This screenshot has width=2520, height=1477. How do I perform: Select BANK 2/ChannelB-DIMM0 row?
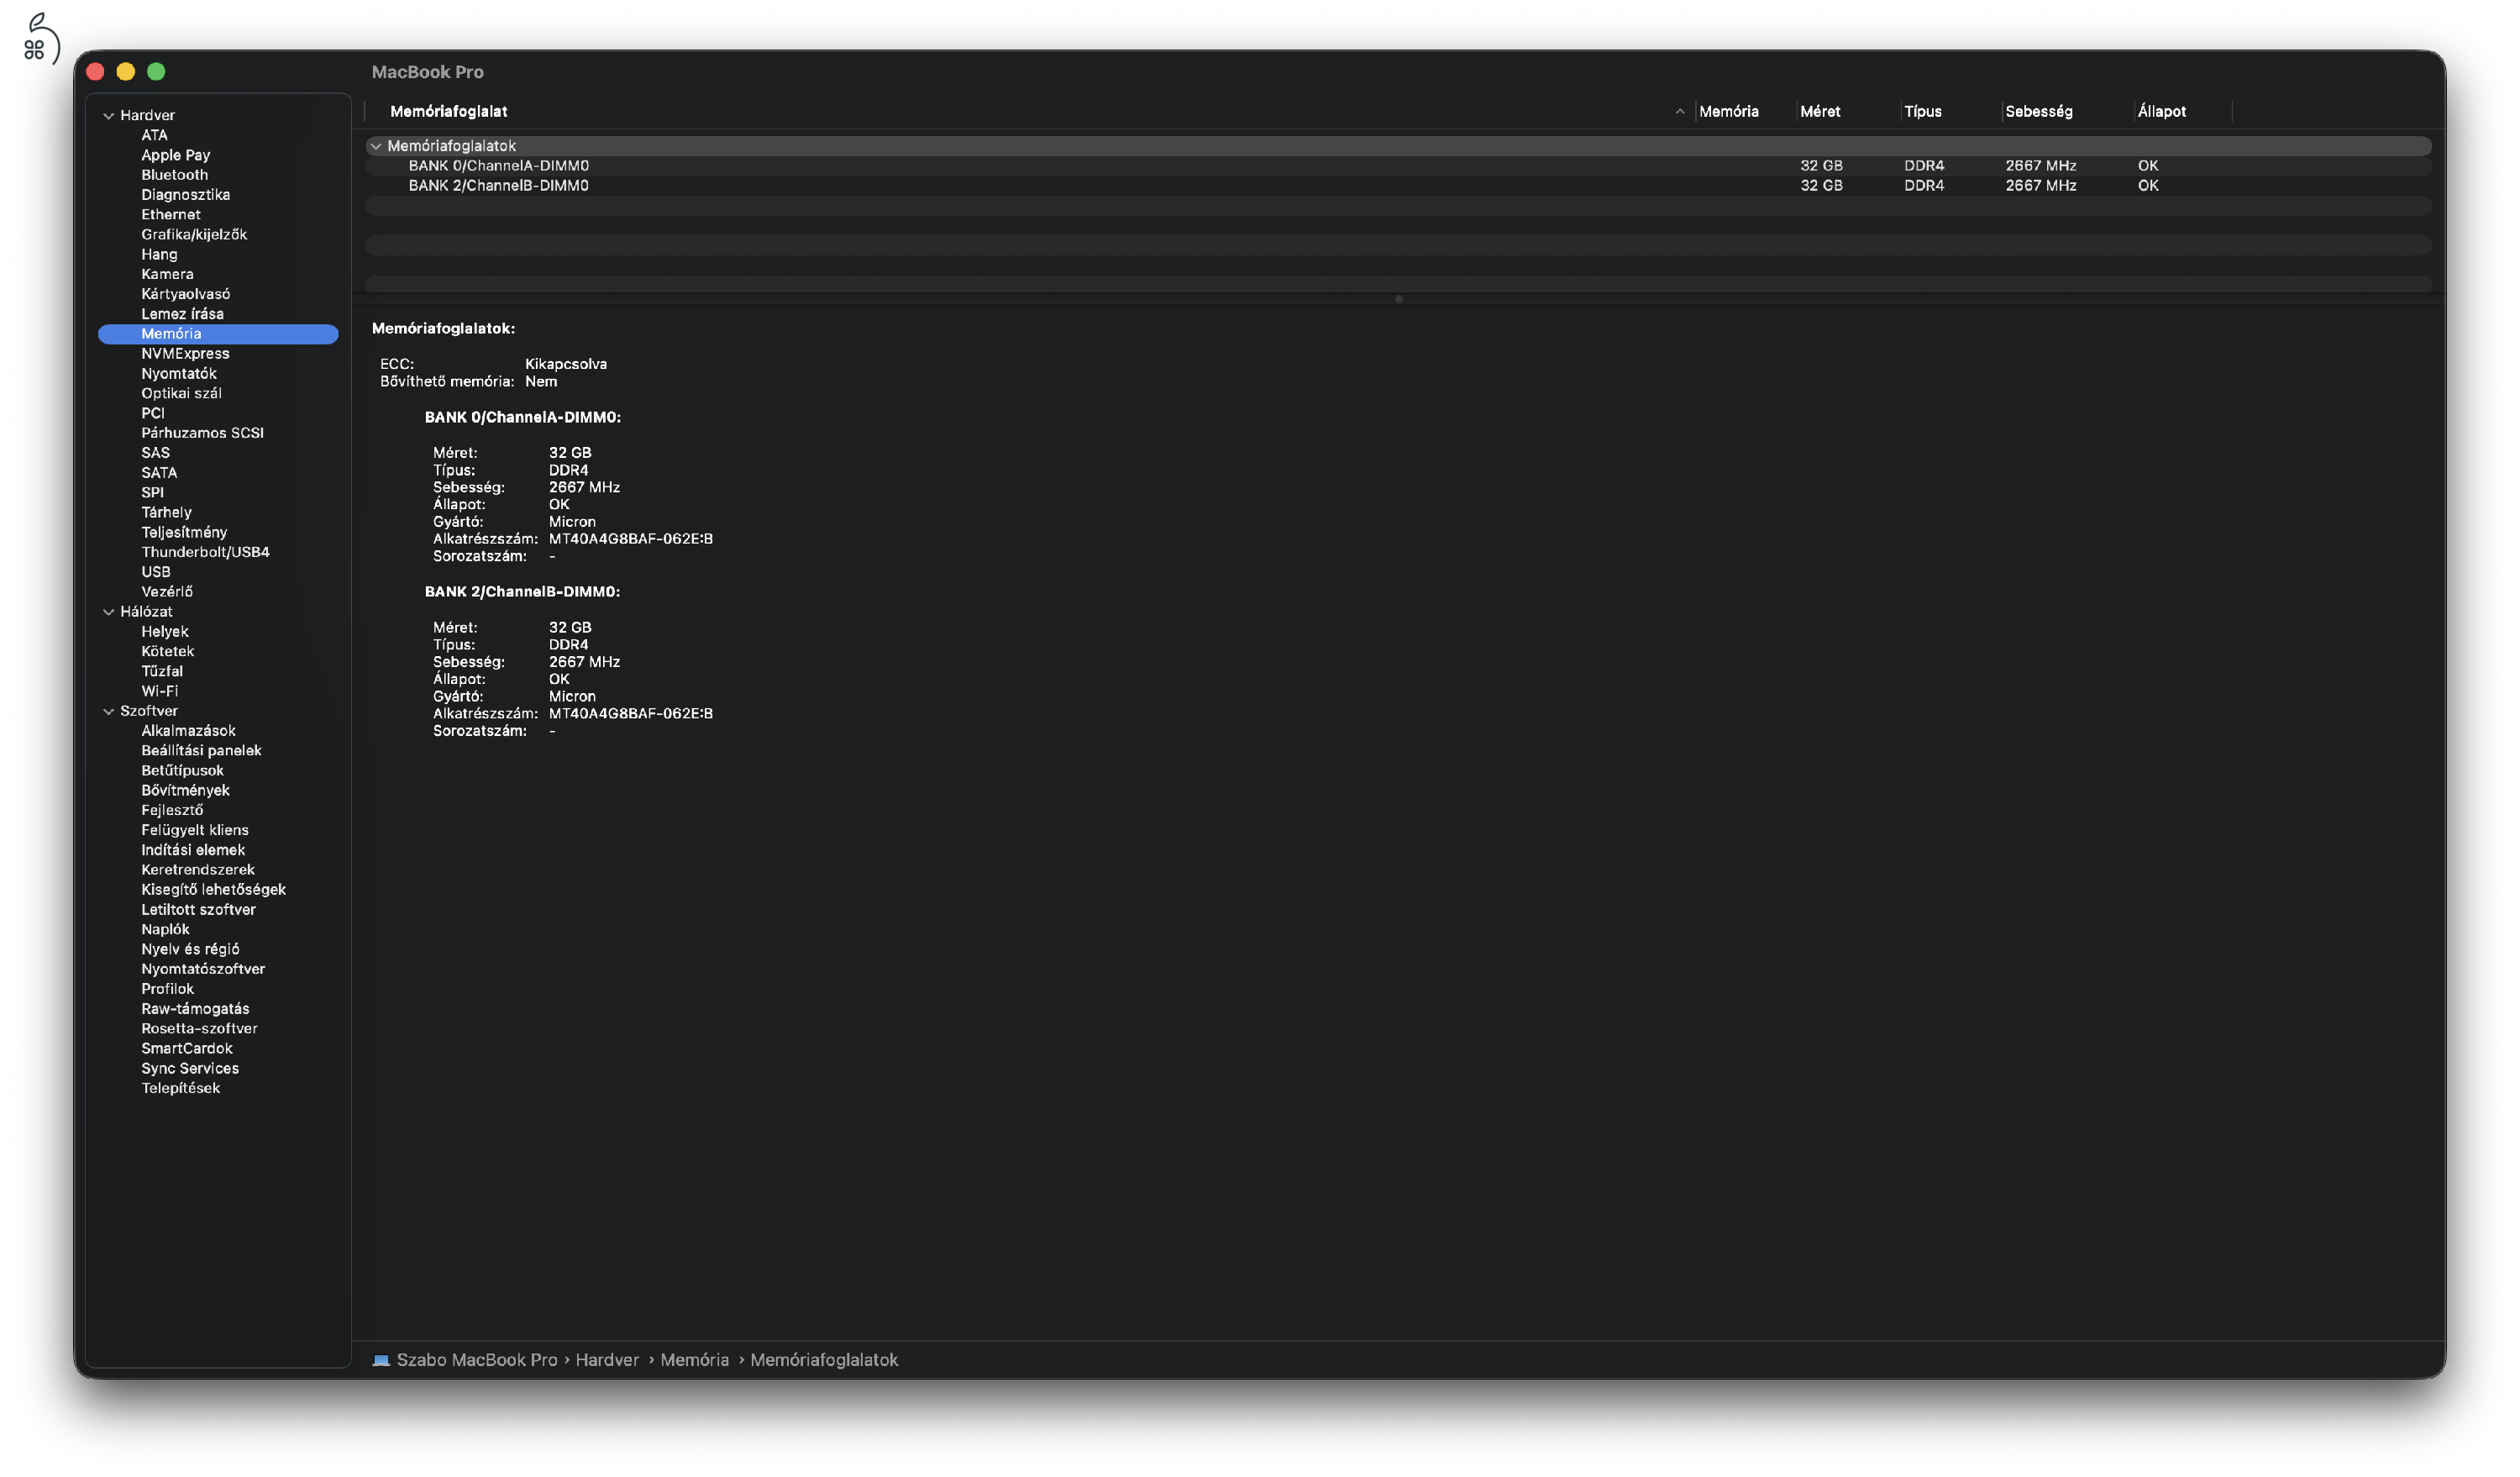(x=498, y=186)
